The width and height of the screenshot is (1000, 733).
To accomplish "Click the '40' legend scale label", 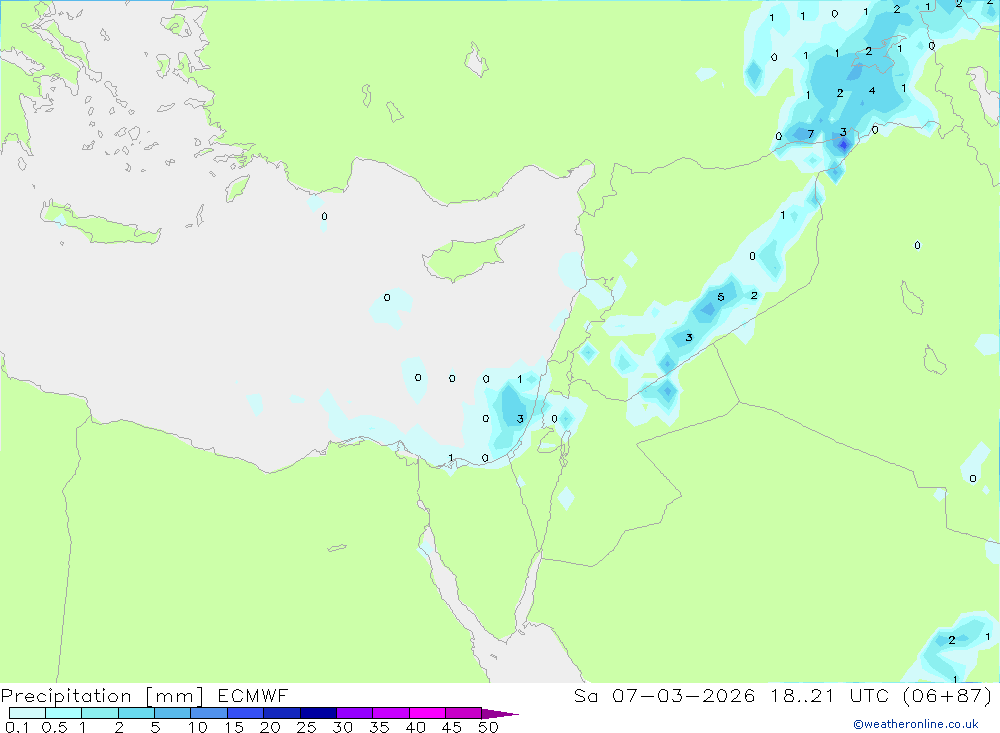I will coord(416,727).
